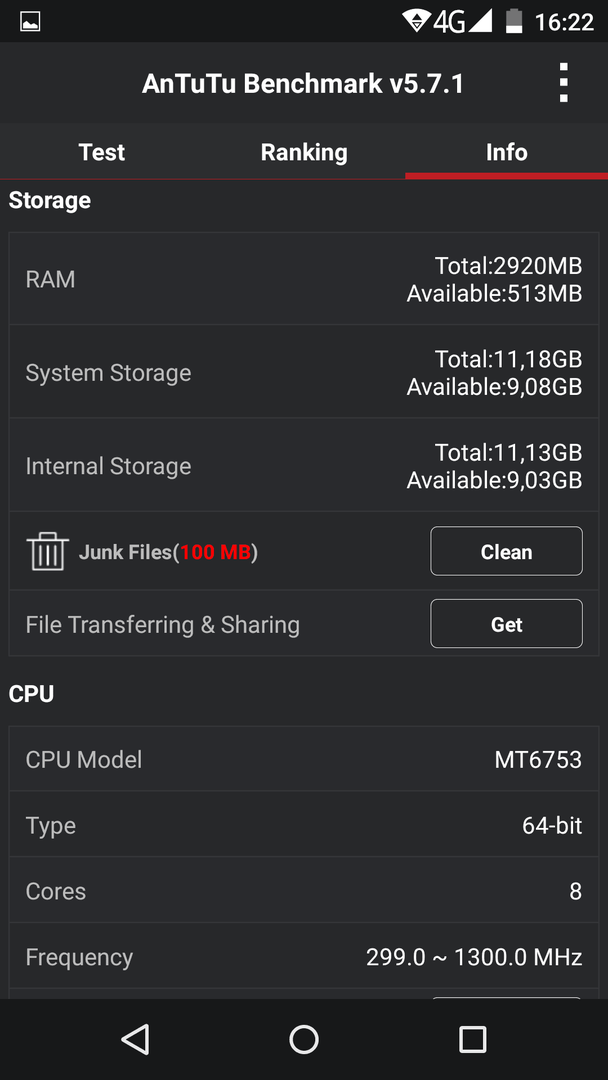The image size is (608, 1080).
Task: Tap the Frequency row
Action: 304,957
